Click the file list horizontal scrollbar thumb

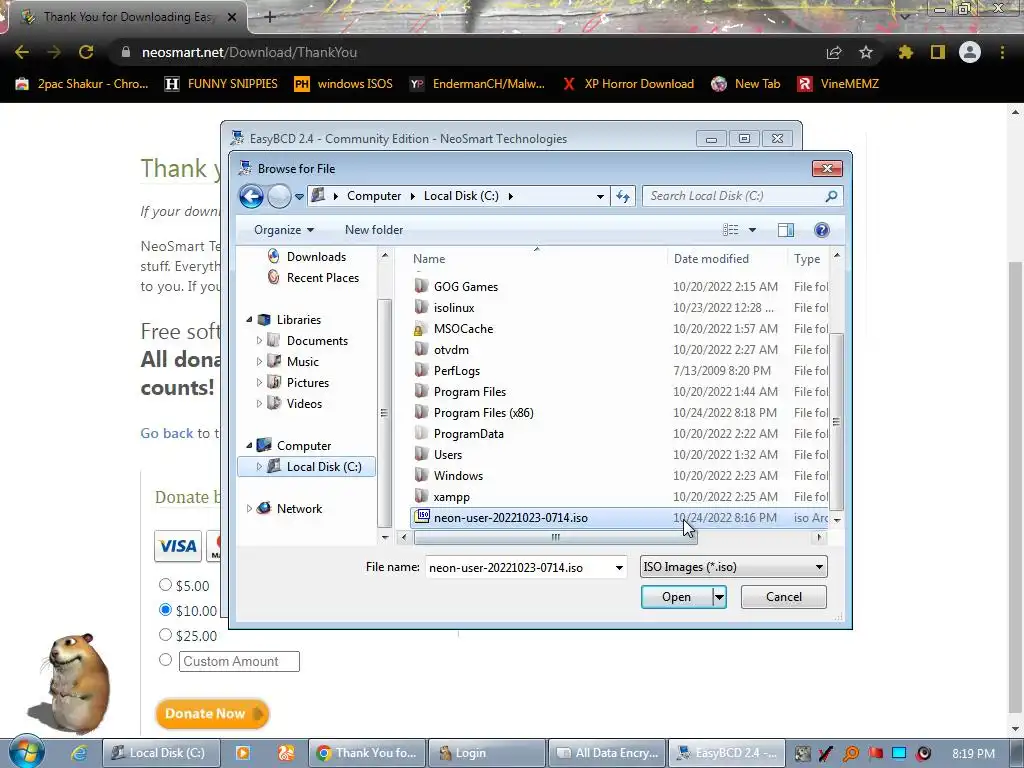[556, 537]
